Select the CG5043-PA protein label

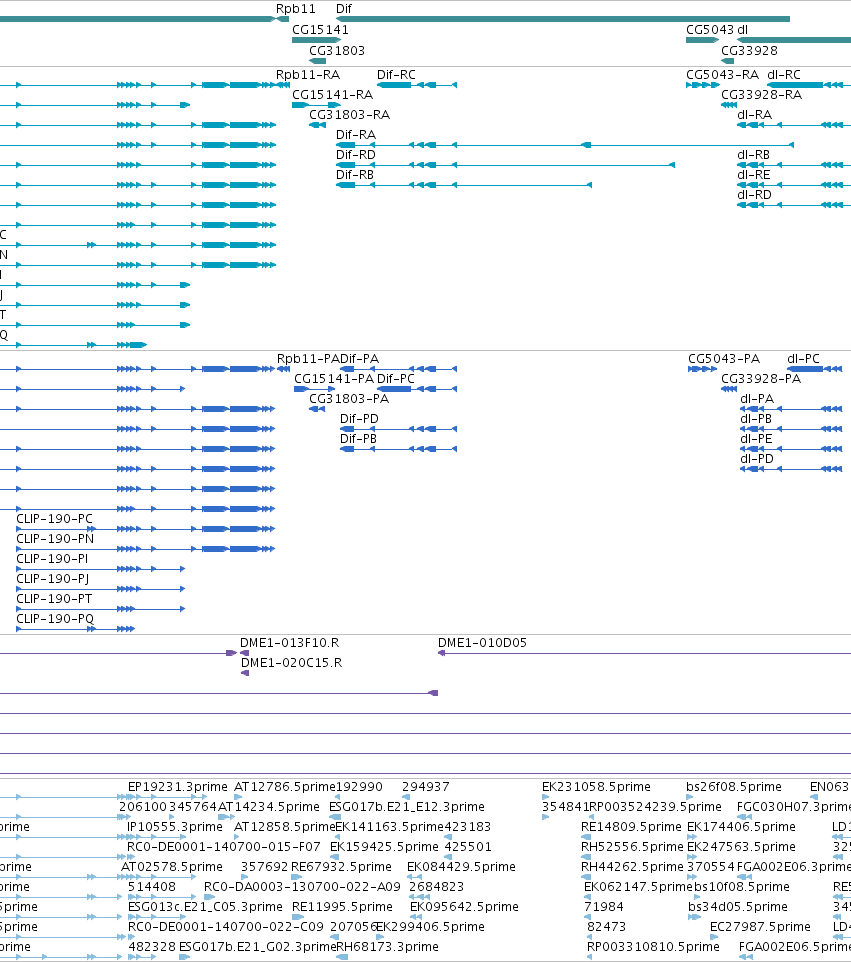click(724, 358)
